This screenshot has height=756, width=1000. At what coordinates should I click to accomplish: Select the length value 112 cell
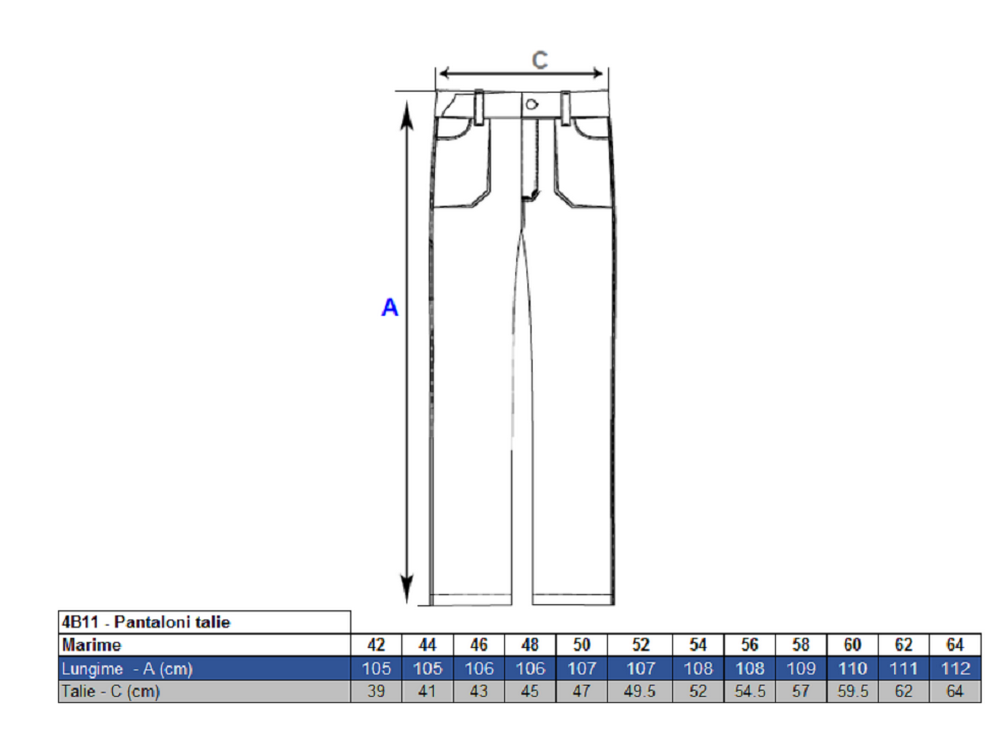pos(955,669)
